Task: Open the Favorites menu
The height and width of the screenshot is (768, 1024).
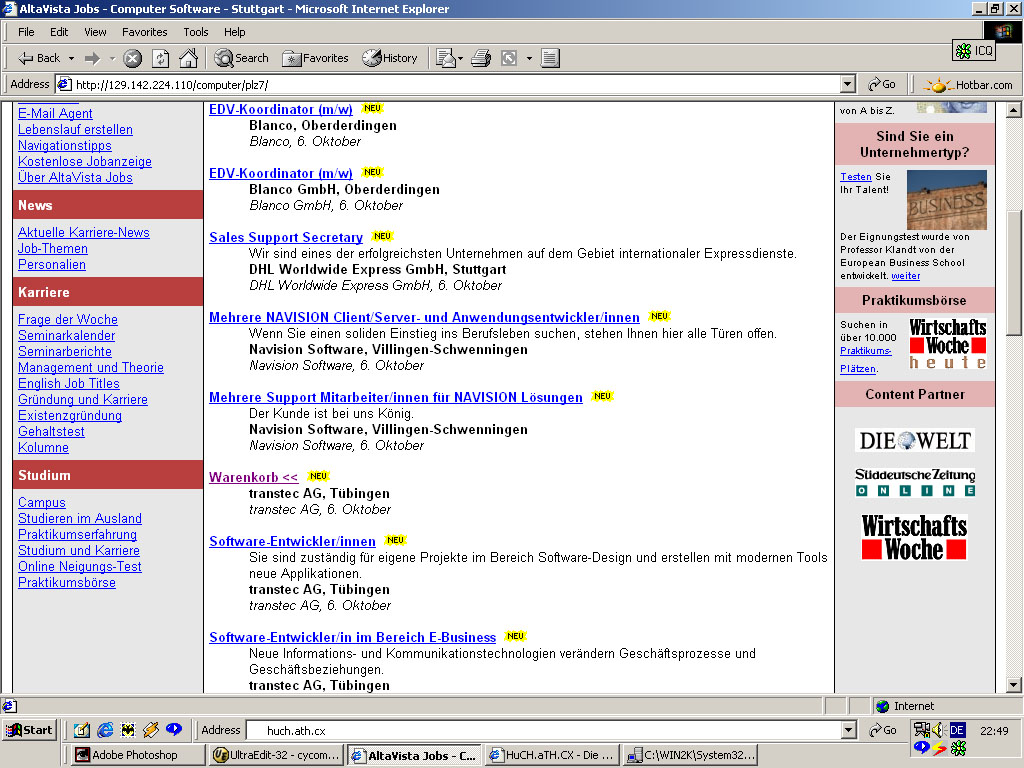Action: point(144,32)
